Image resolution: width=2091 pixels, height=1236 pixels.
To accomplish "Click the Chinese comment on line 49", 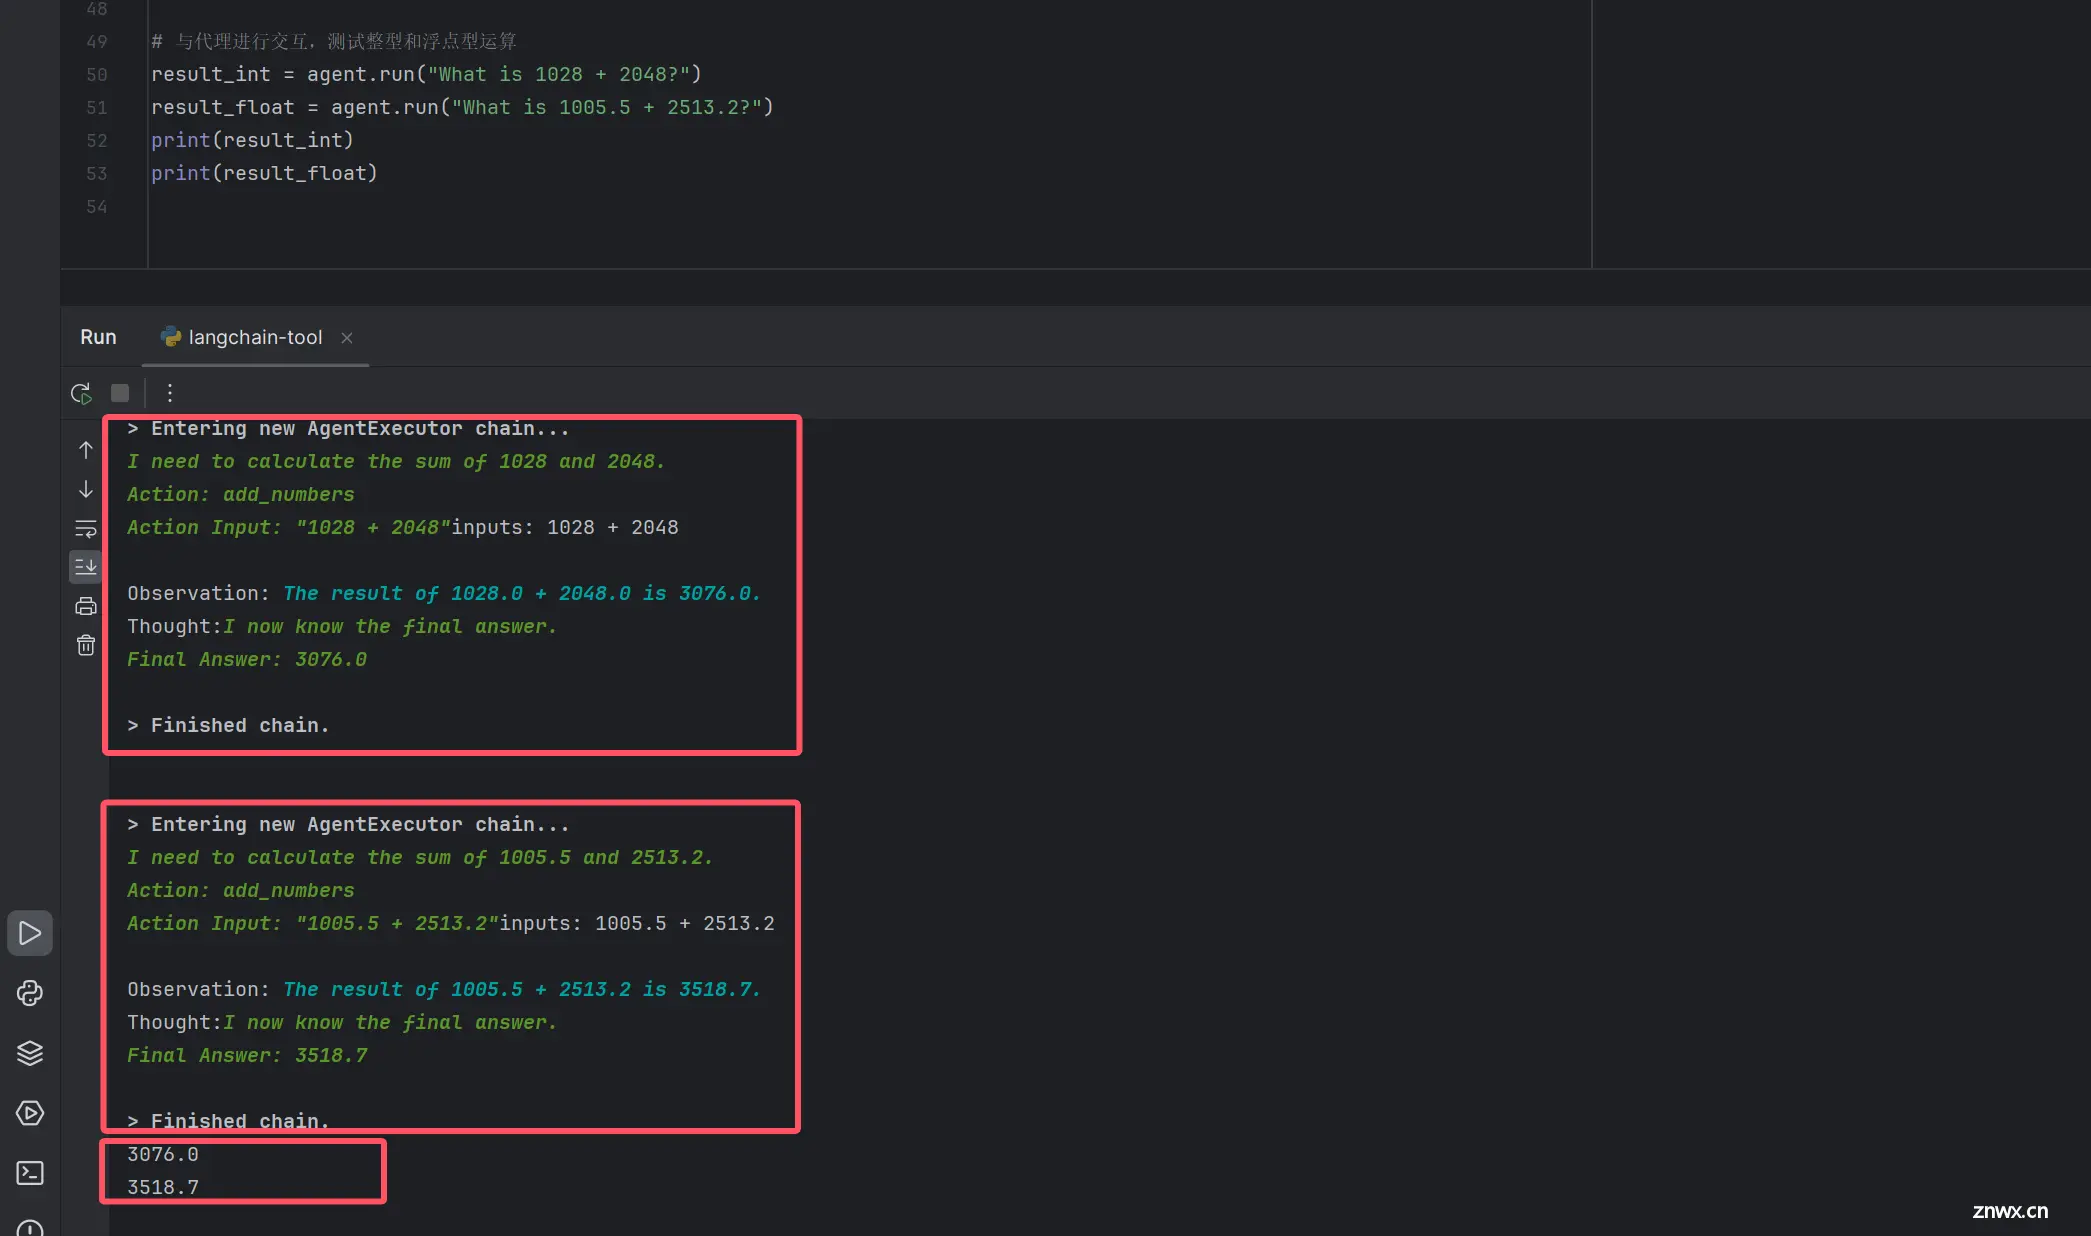I will (x=334, y=41).
